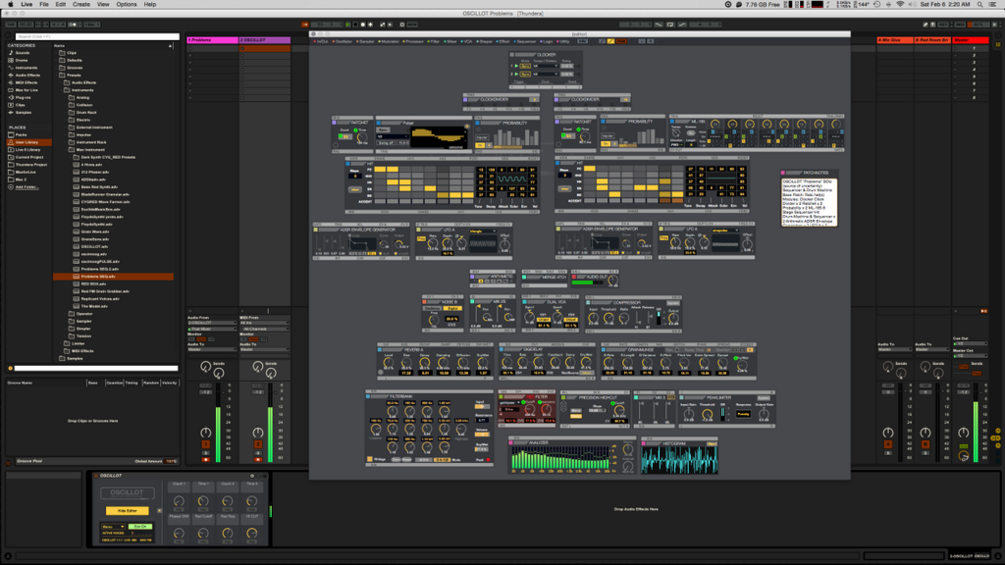Select MIDI Effects category icon in browser

11,83
